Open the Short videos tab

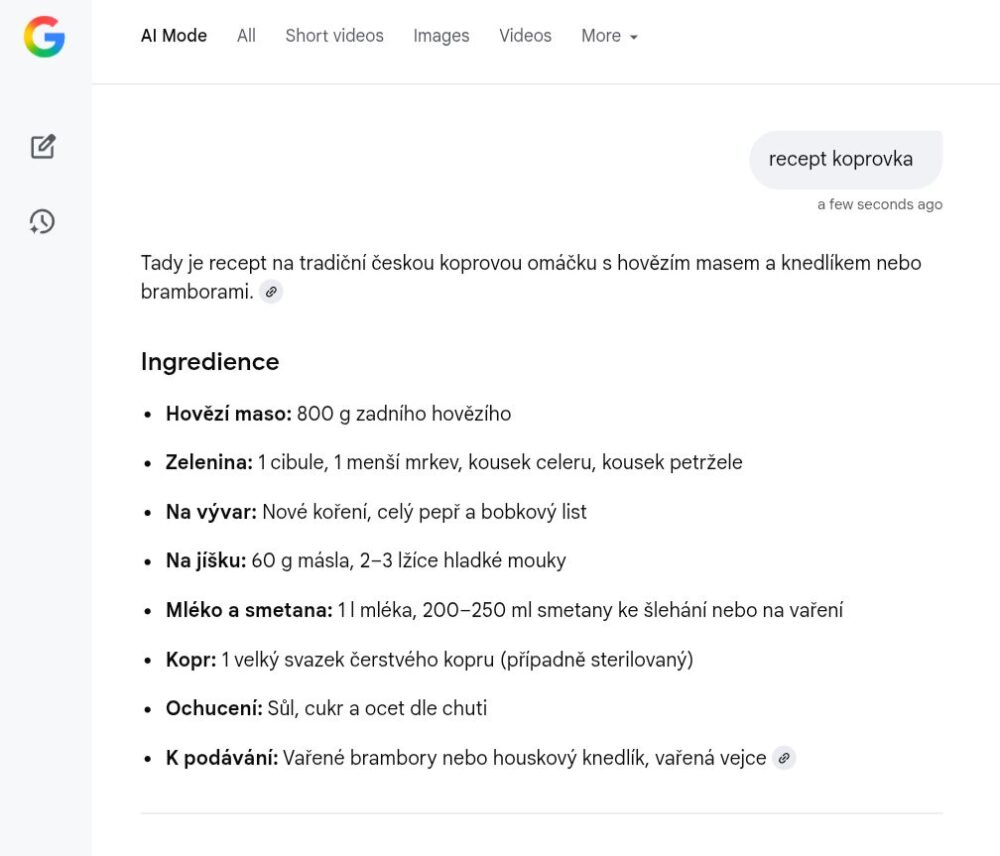(334, 36)
